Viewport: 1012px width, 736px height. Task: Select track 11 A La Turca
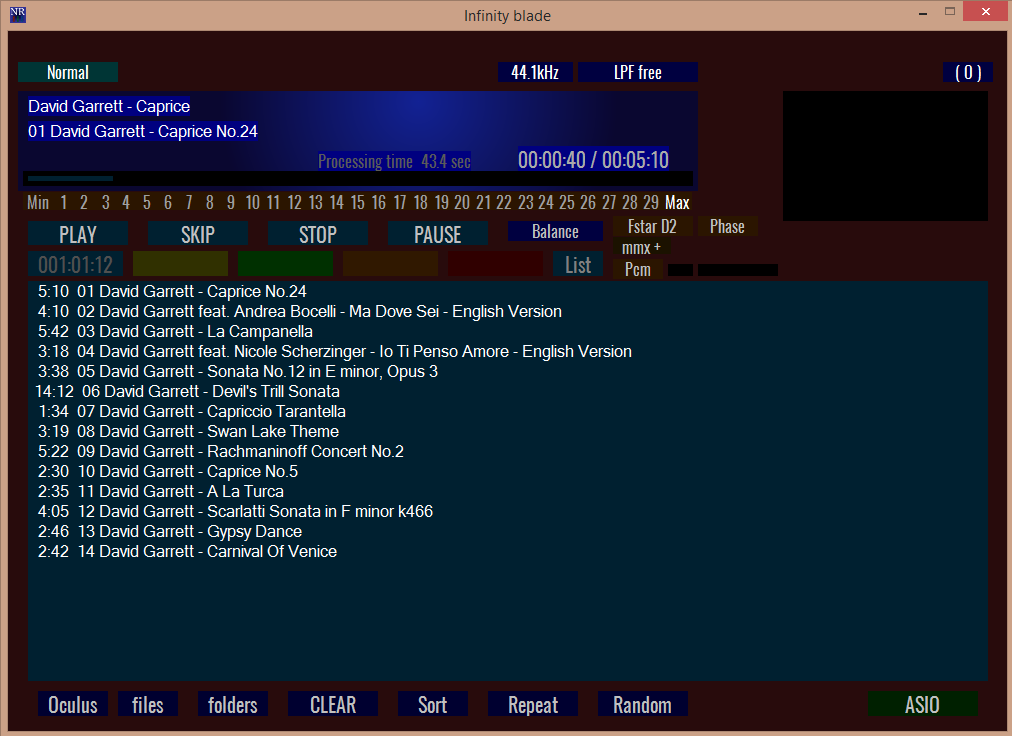[x=508, y=491]
